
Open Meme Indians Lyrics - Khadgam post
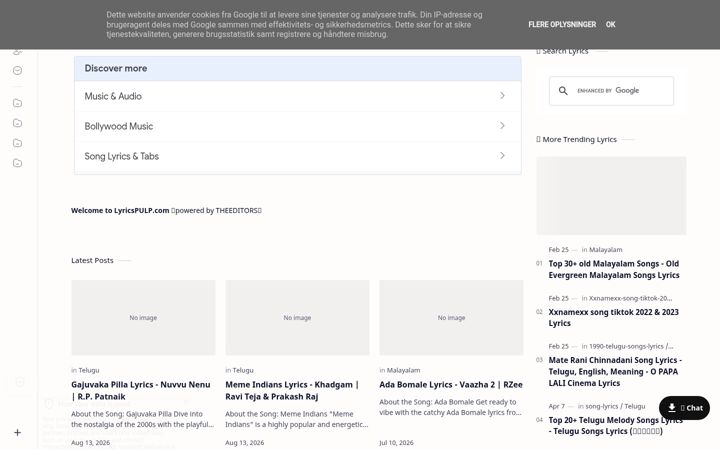(x=292, y=390)
